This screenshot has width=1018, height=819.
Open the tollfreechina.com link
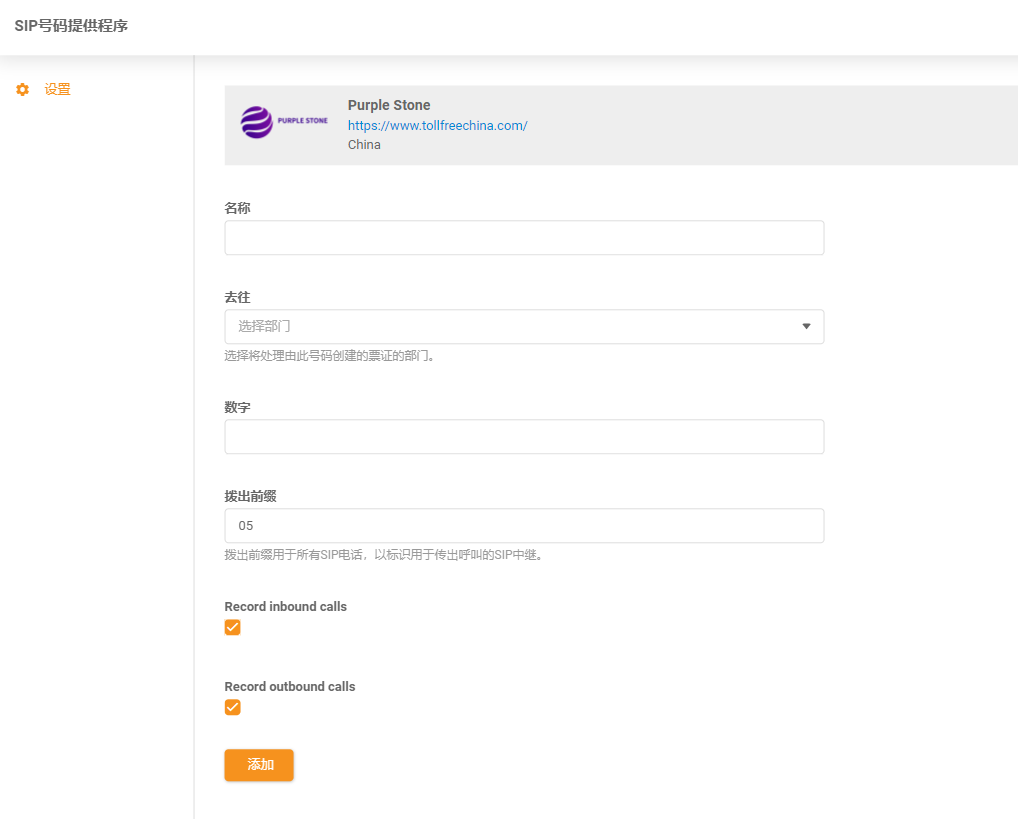click(437, 125)
